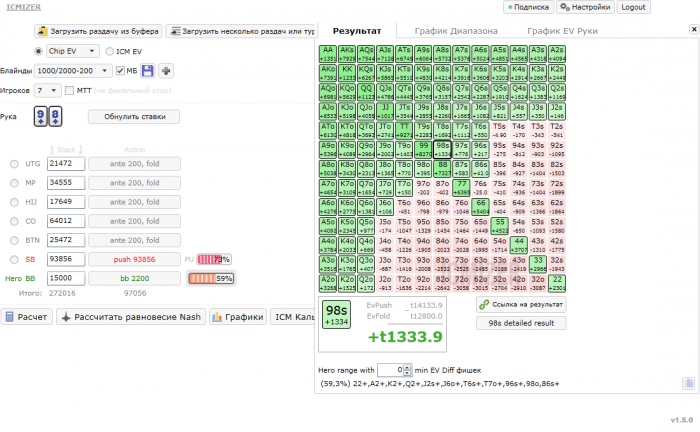The image size is (700, 432).
Task: Select the AA cell in hand grid
Action: click(x=328, y=54)
